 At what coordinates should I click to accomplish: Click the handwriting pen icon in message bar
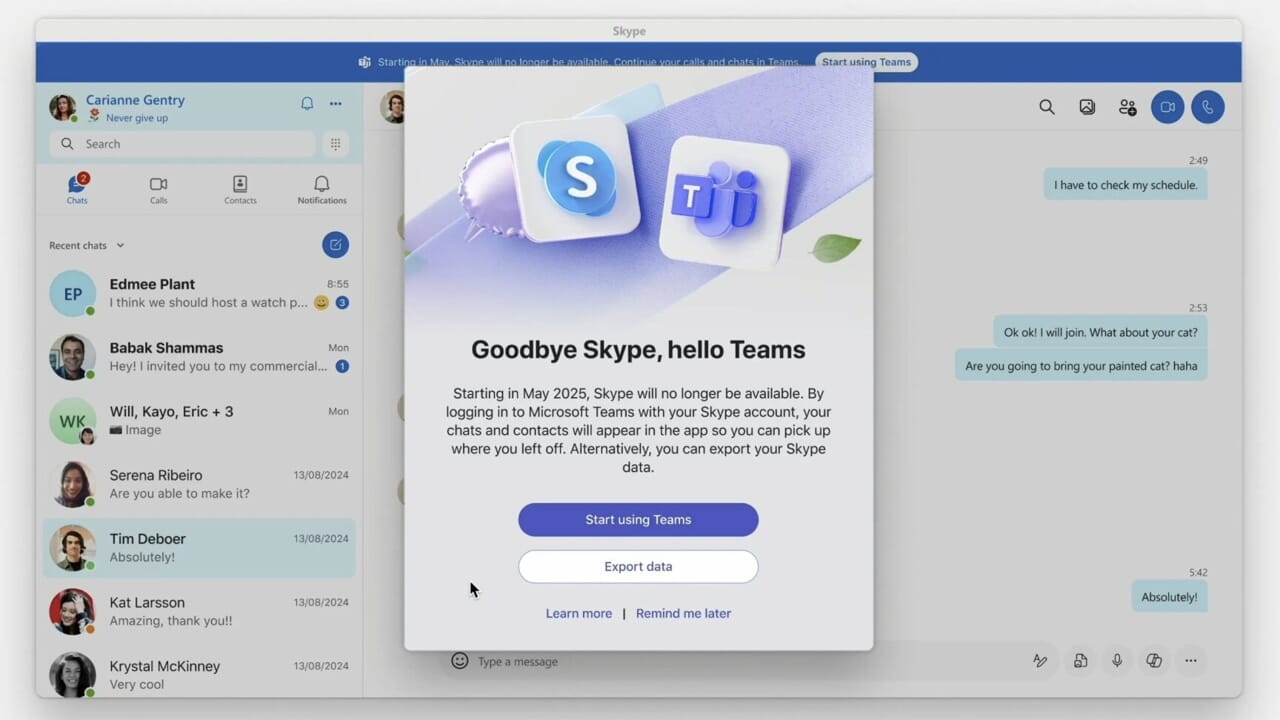[1040, 661]
